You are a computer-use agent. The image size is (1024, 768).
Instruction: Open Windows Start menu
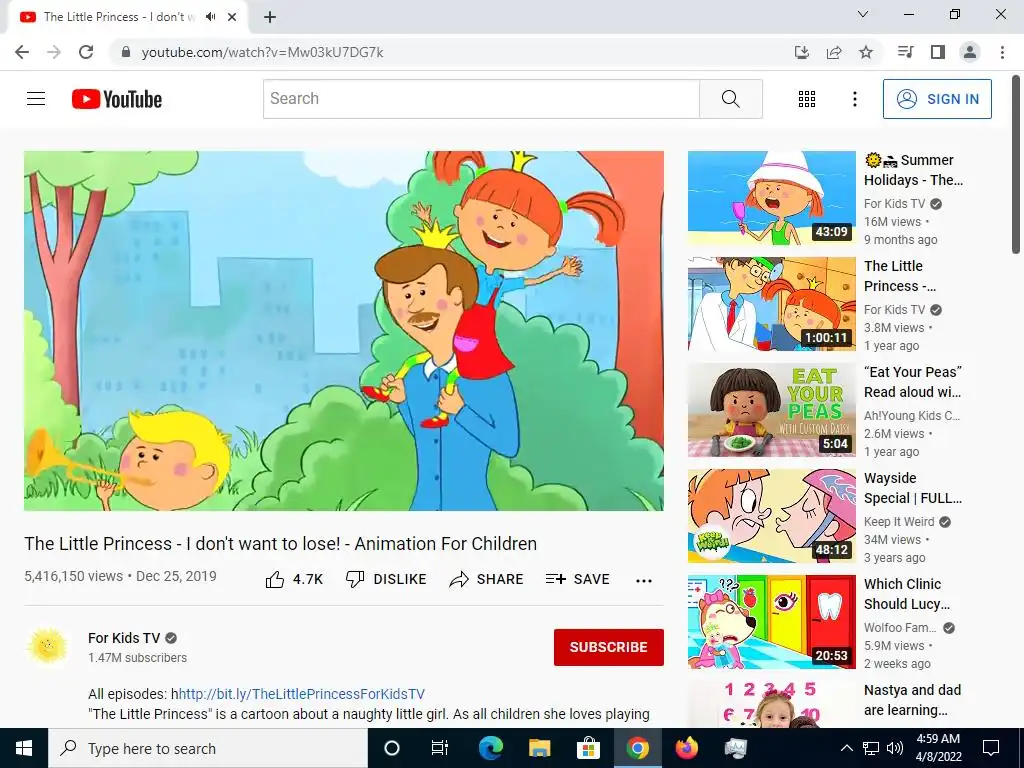24,748
